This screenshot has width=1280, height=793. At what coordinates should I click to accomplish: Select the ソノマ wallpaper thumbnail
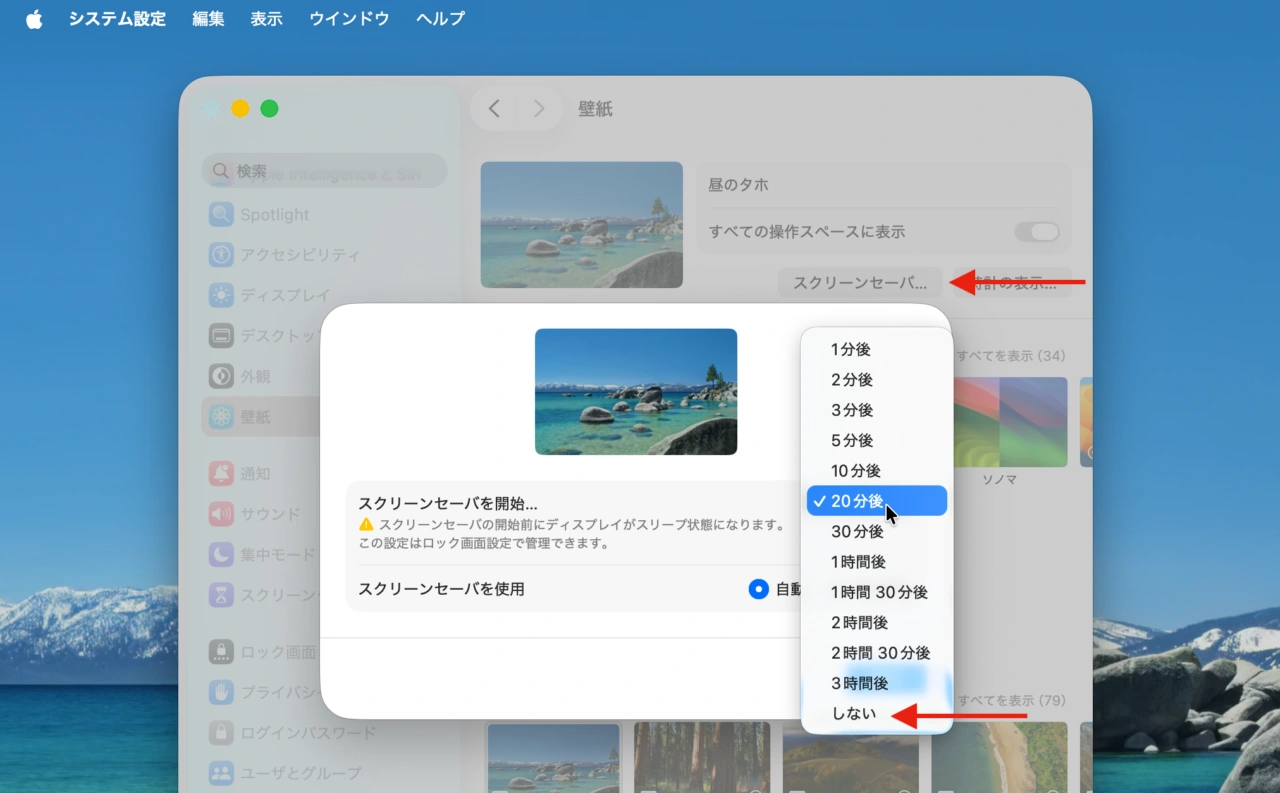[1010, 420]
